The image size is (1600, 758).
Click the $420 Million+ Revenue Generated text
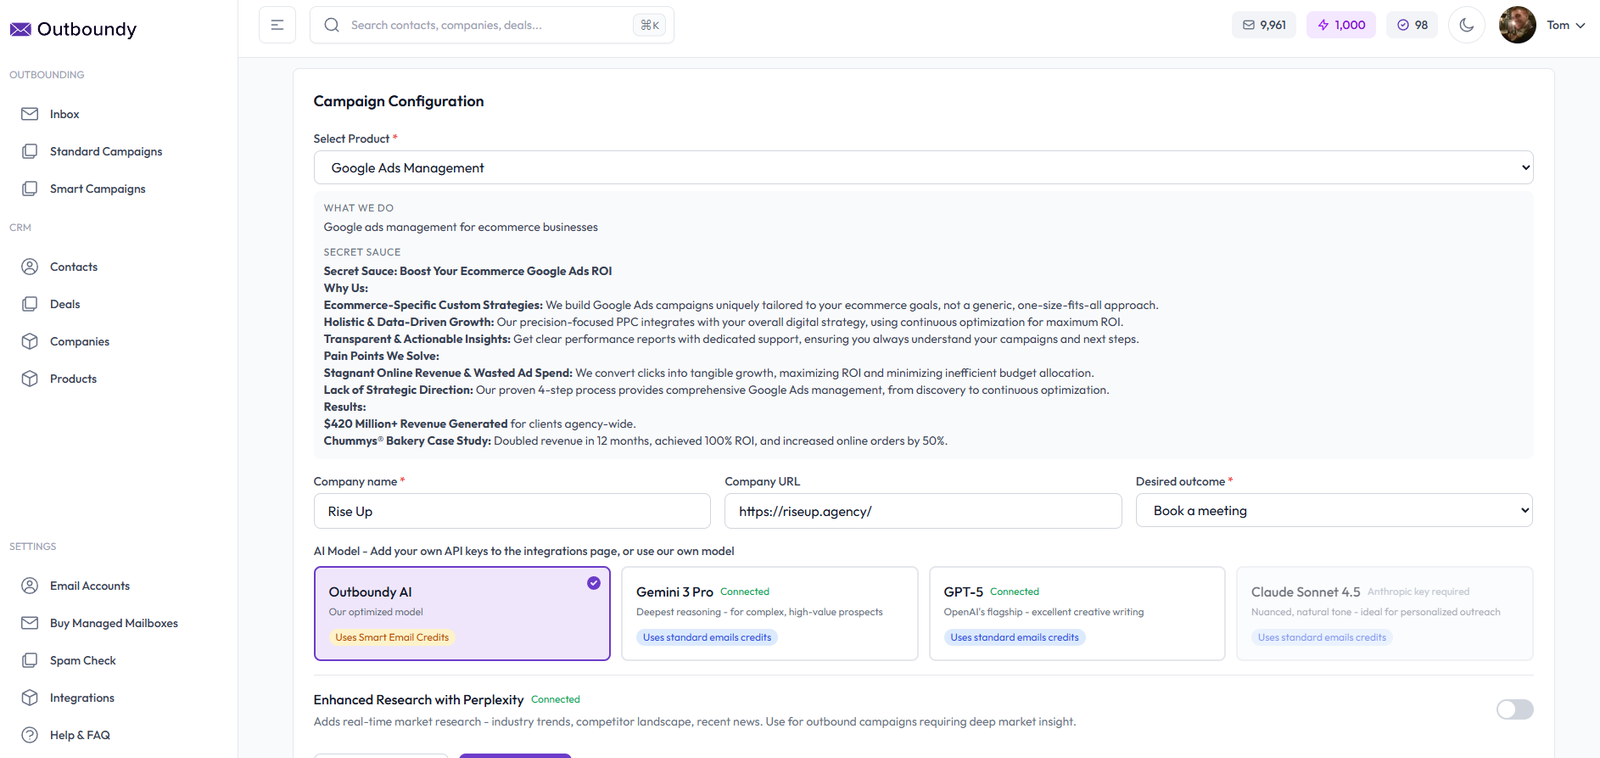click(x=416, y=424)
